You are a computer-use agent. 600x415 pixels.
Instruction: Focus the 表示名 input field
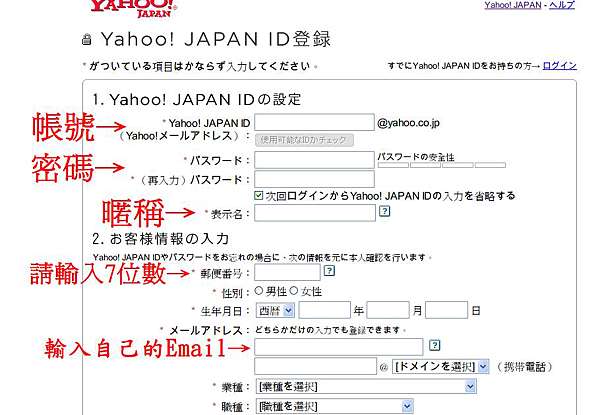coord(315,213)
